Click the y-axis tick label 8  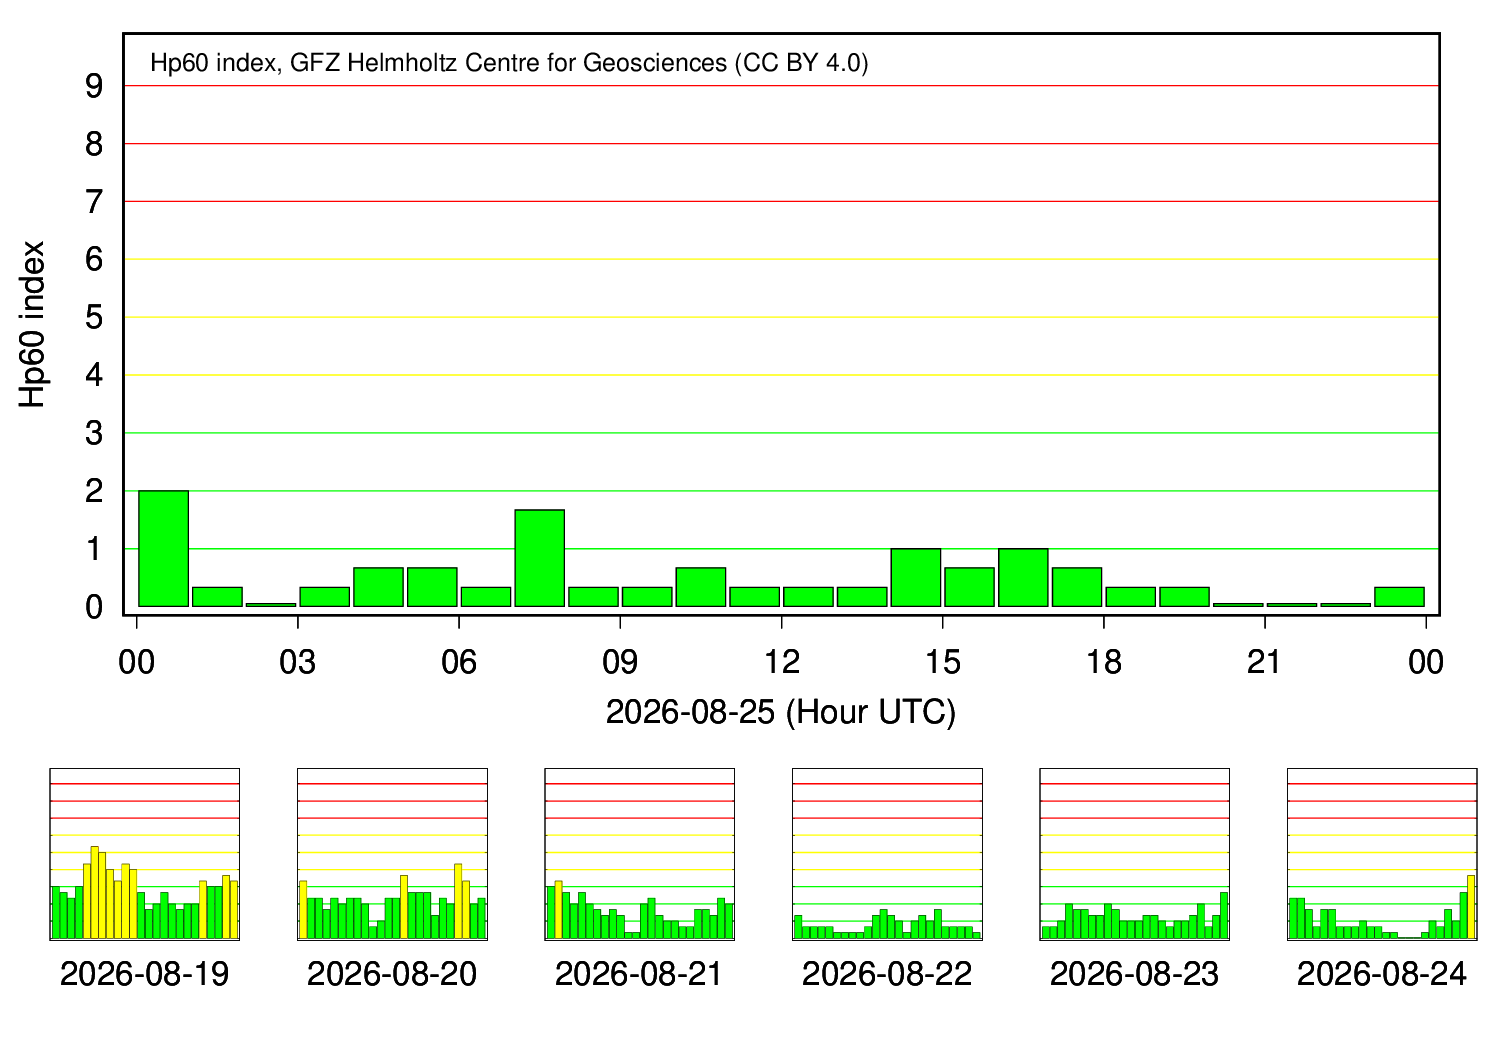[x=94, y=145]
